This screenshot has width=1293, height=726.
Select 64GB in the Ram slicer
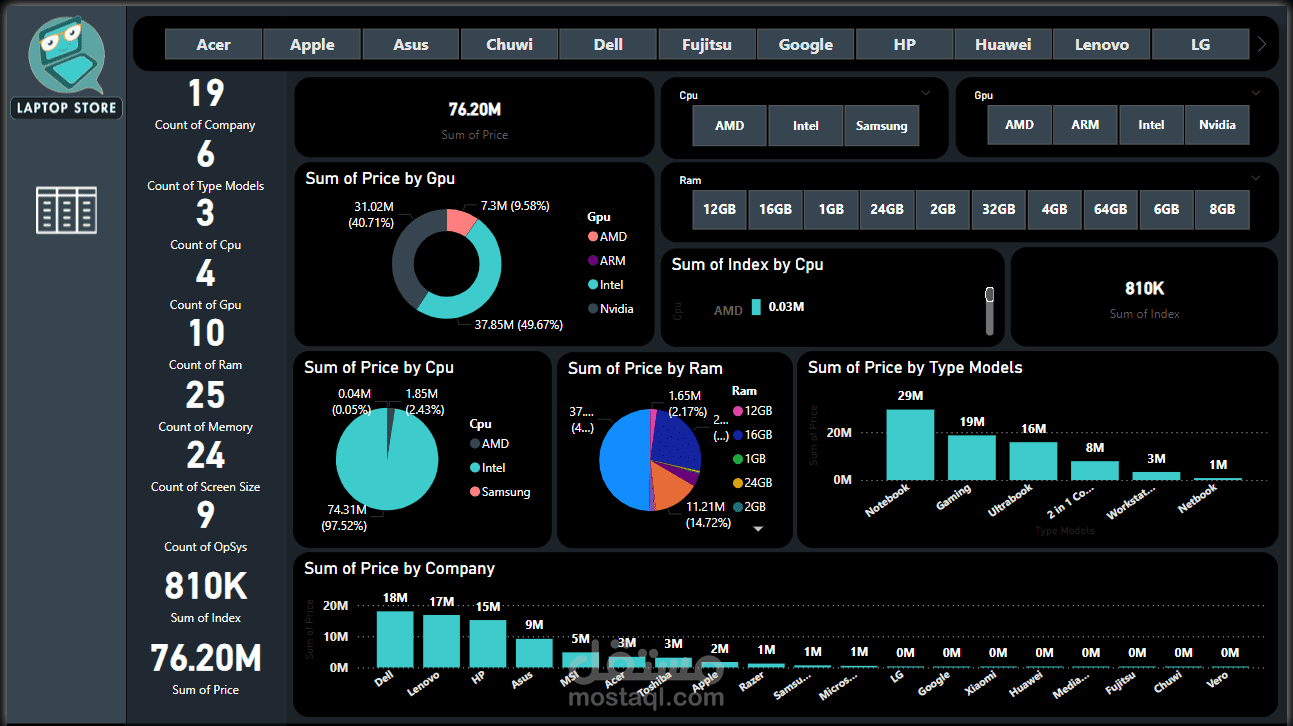(1110, 210)
